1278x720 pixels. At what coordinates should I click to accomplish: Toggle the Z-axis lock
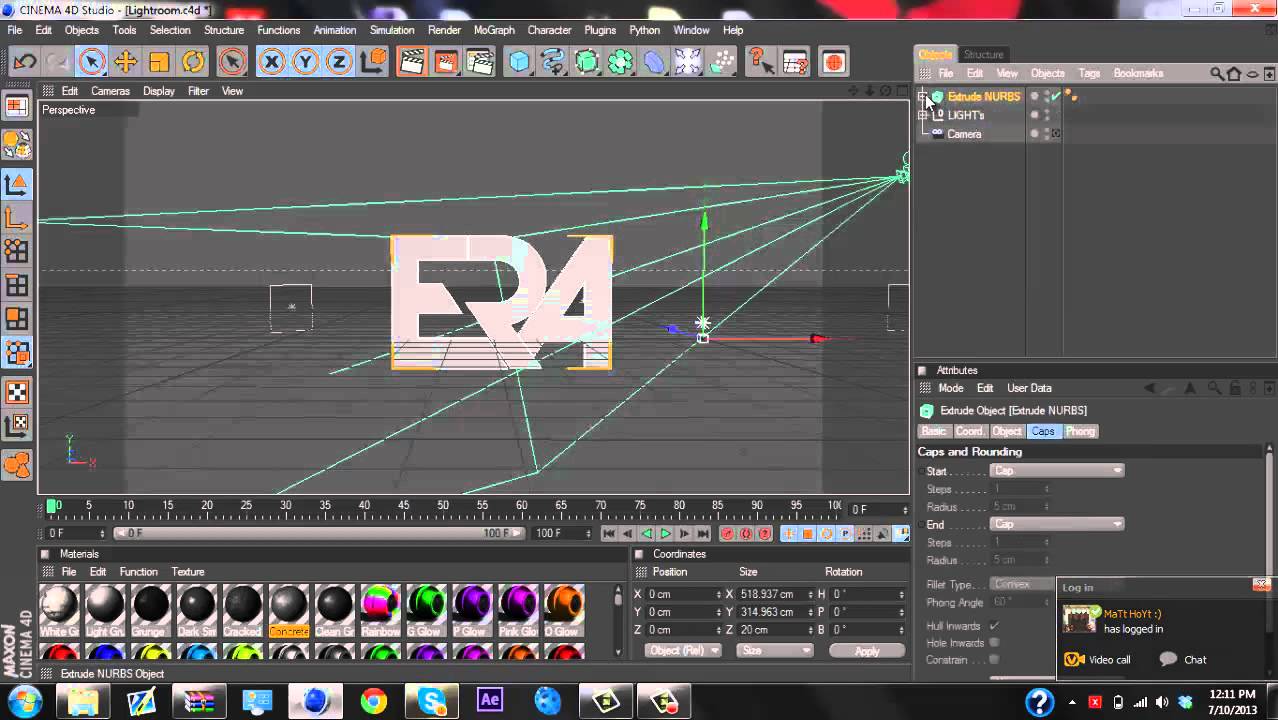point(339,62)
